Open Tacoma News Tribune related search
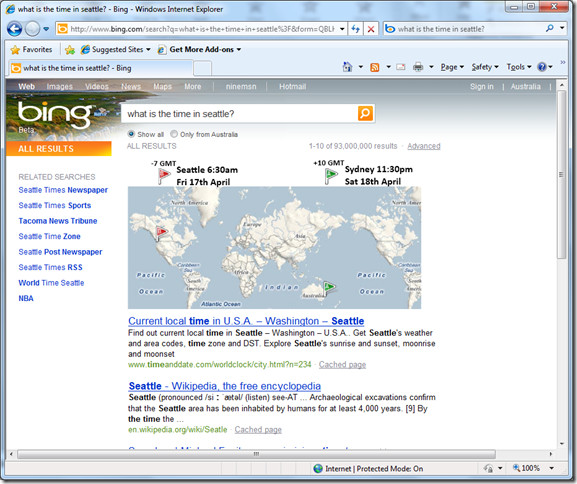Image resolution: width=577 pixels, height=484 pixels. pos(58,221)
